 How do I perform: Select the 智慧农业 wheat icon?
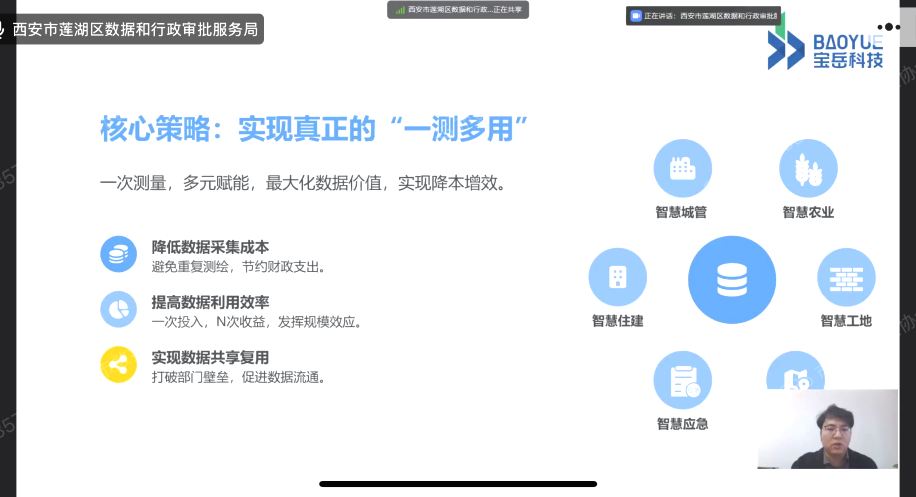click(808, 168)
